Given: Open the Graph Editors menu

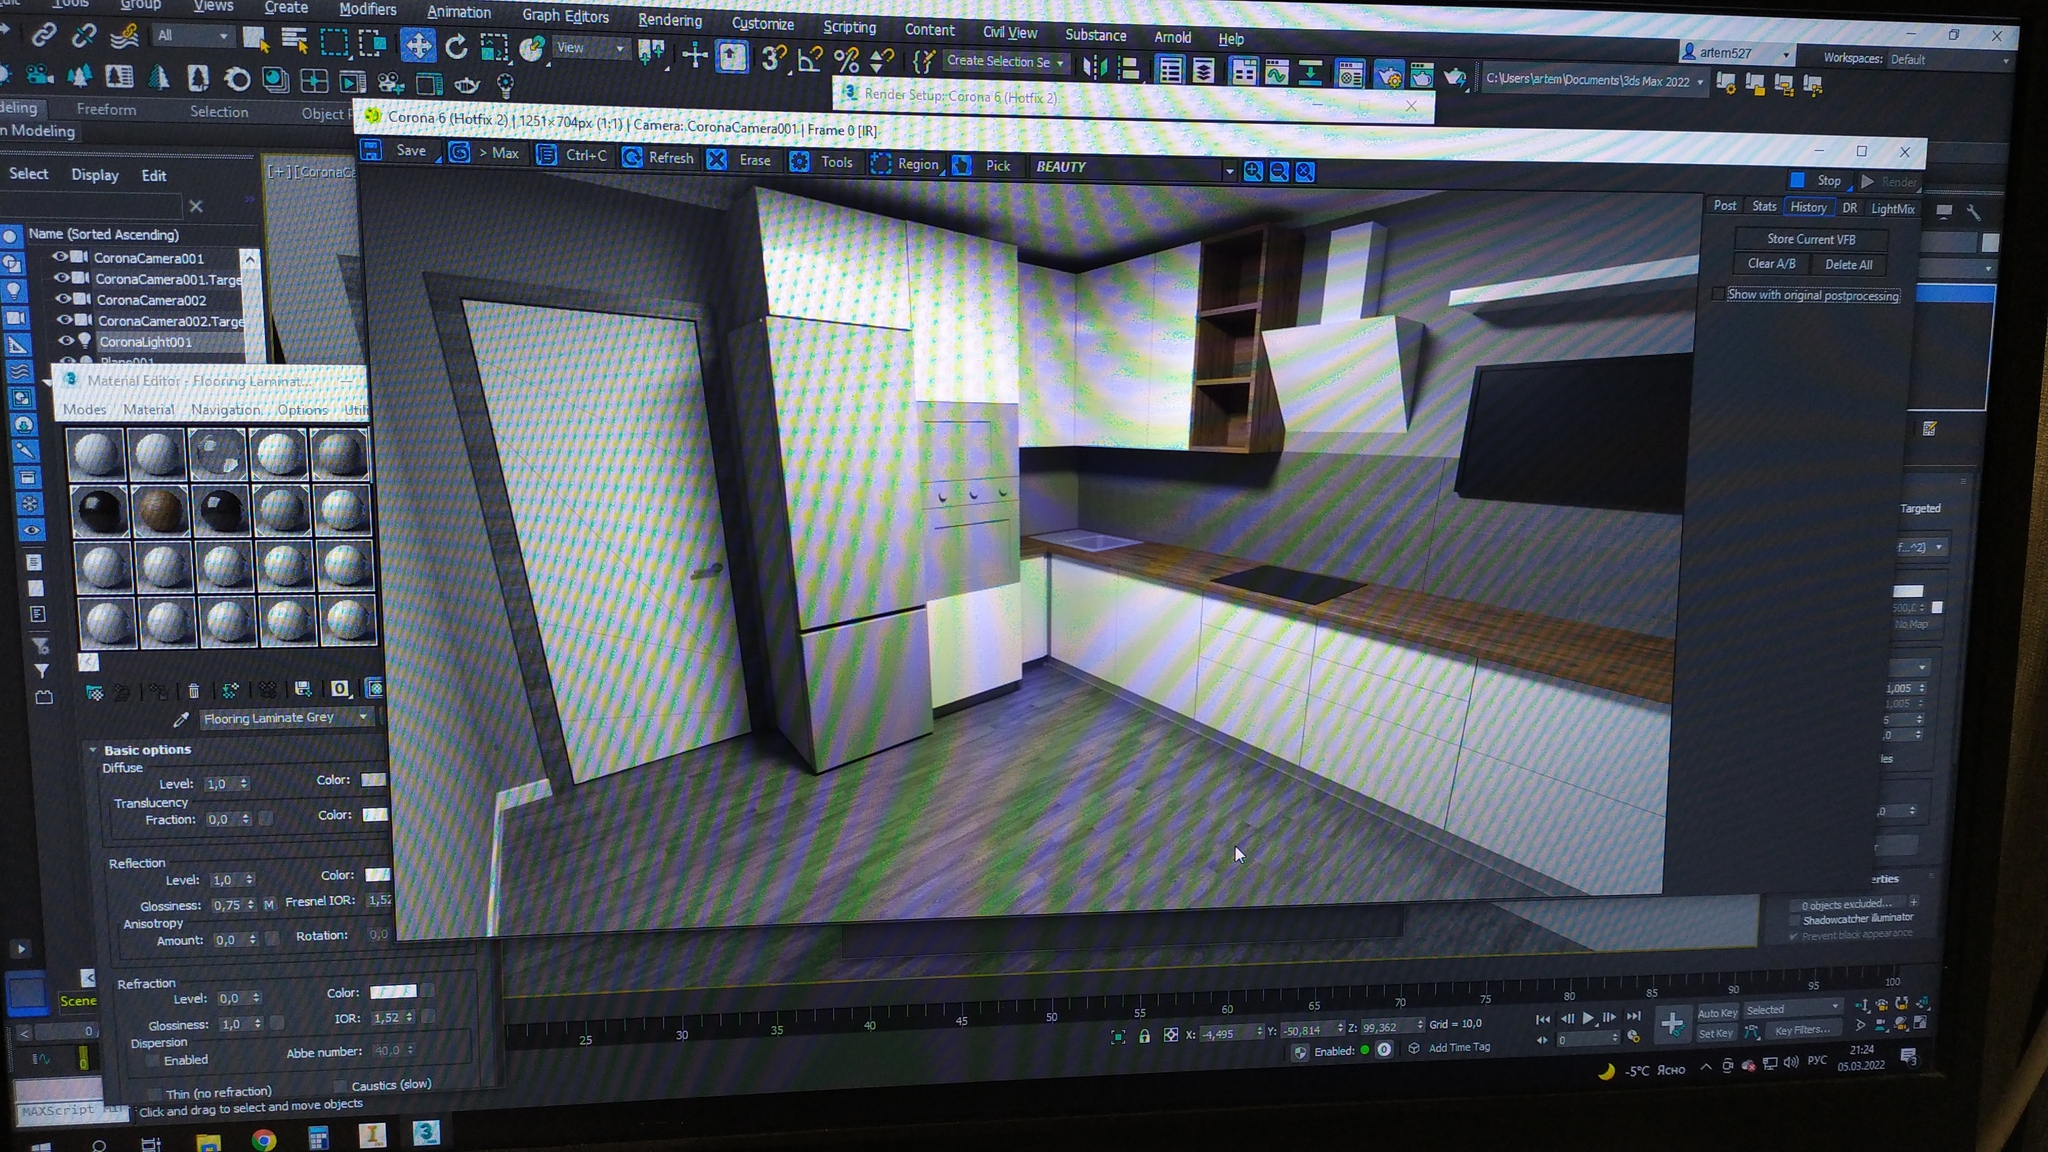Looking at the screenshot, I should 565,15.
